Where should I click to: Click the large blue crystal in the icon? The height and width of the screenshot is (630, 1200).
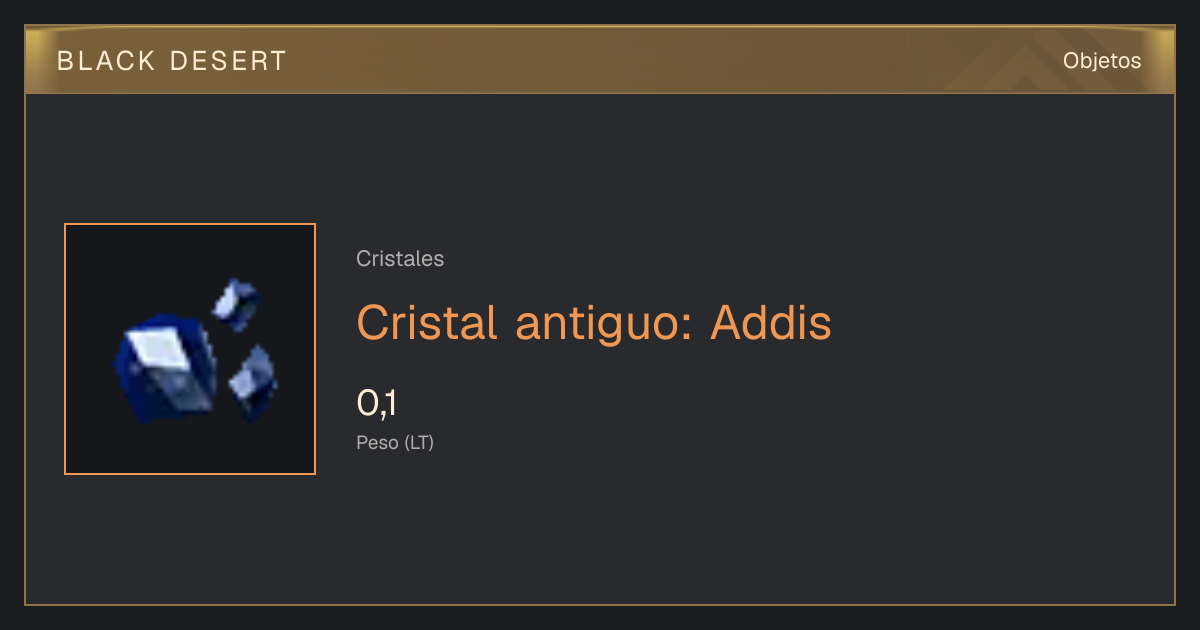click(x=163, y=367)
